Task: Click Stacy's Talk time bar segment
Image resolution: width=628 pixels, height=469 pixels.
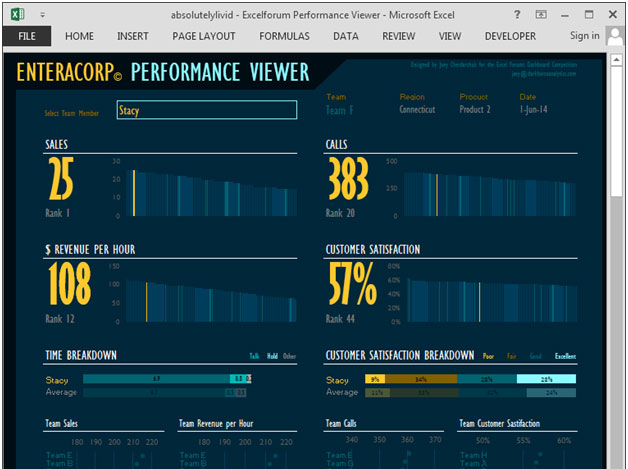Action: pos(156,379)
